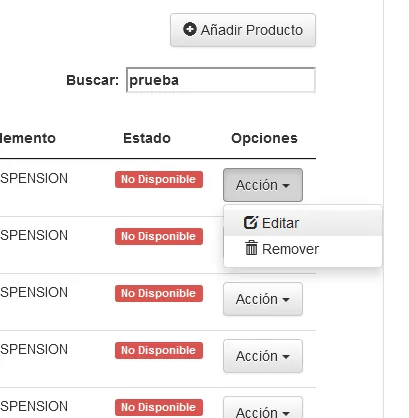Click the Añadir Producto button
The width and height of the screenshot is (409, 418).
coord(243,30)
